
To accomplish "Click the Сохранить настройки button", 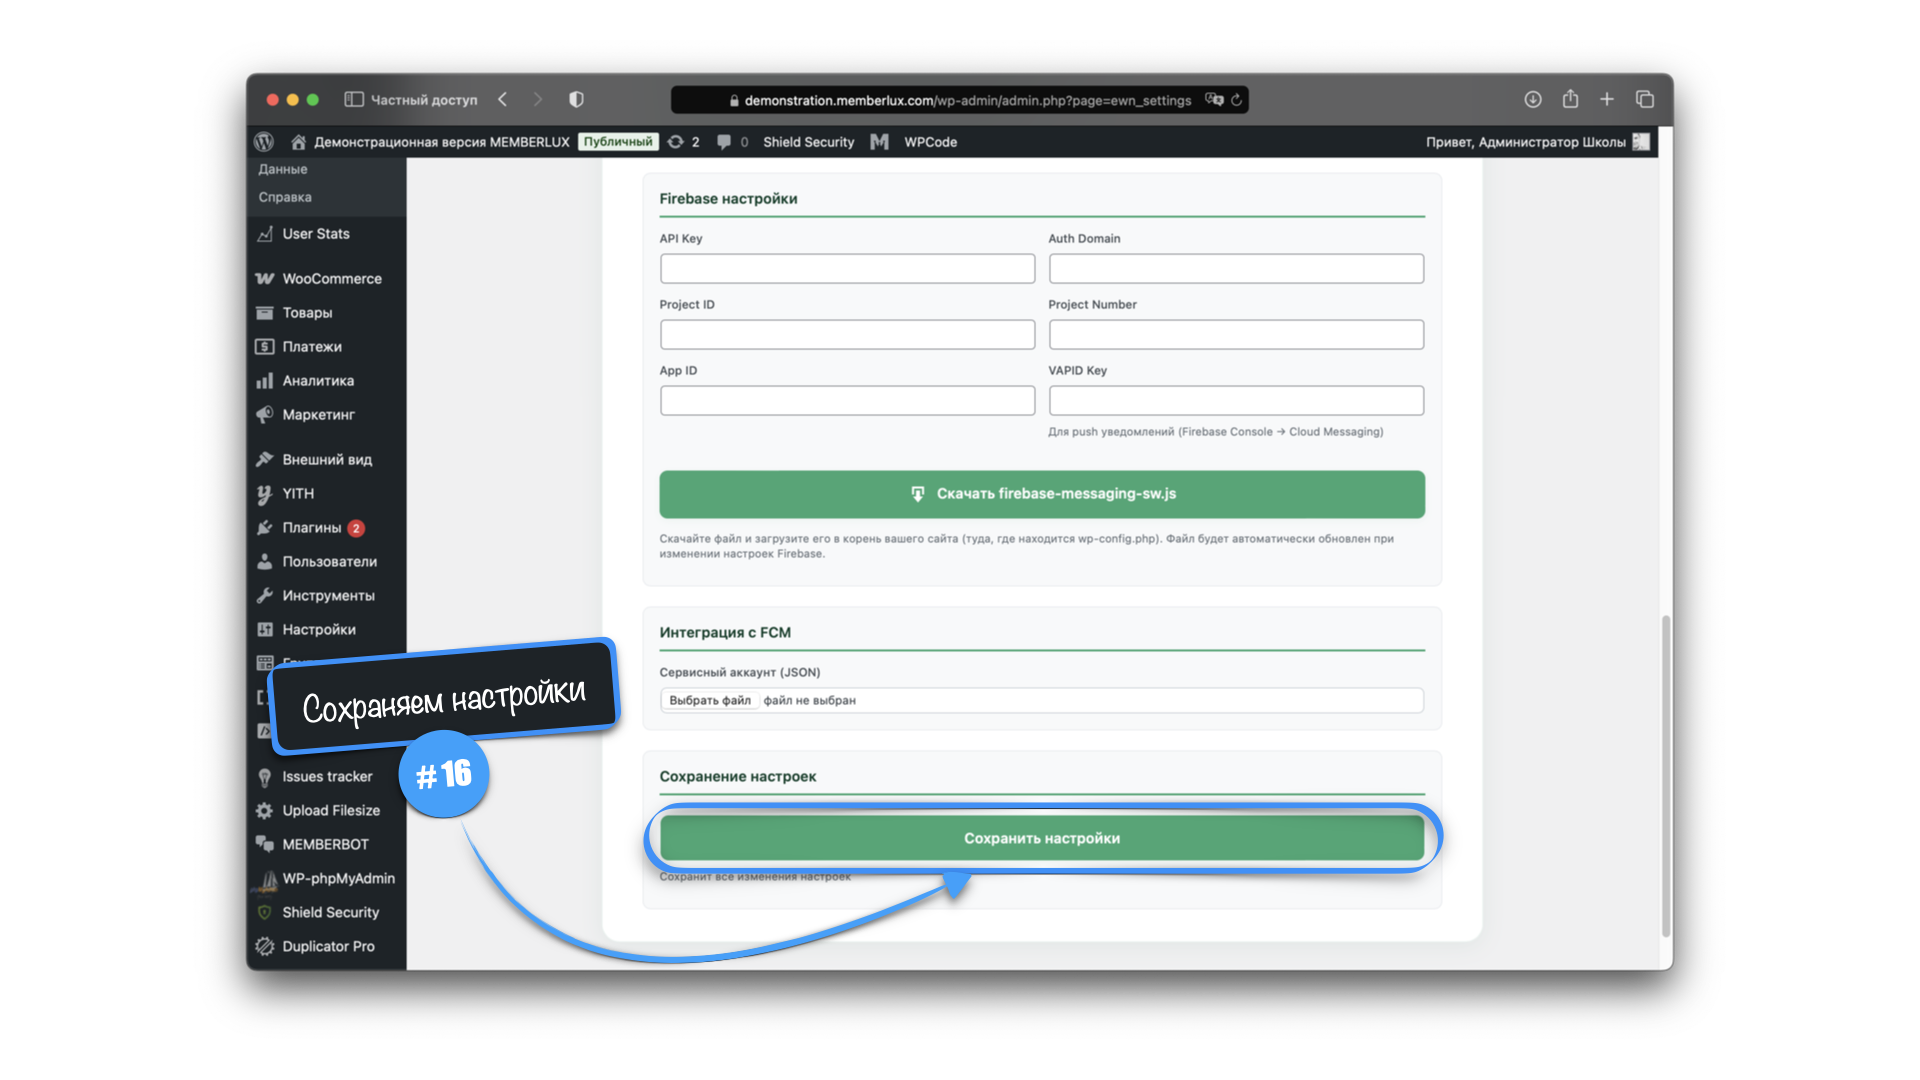I will (1041, 838).
